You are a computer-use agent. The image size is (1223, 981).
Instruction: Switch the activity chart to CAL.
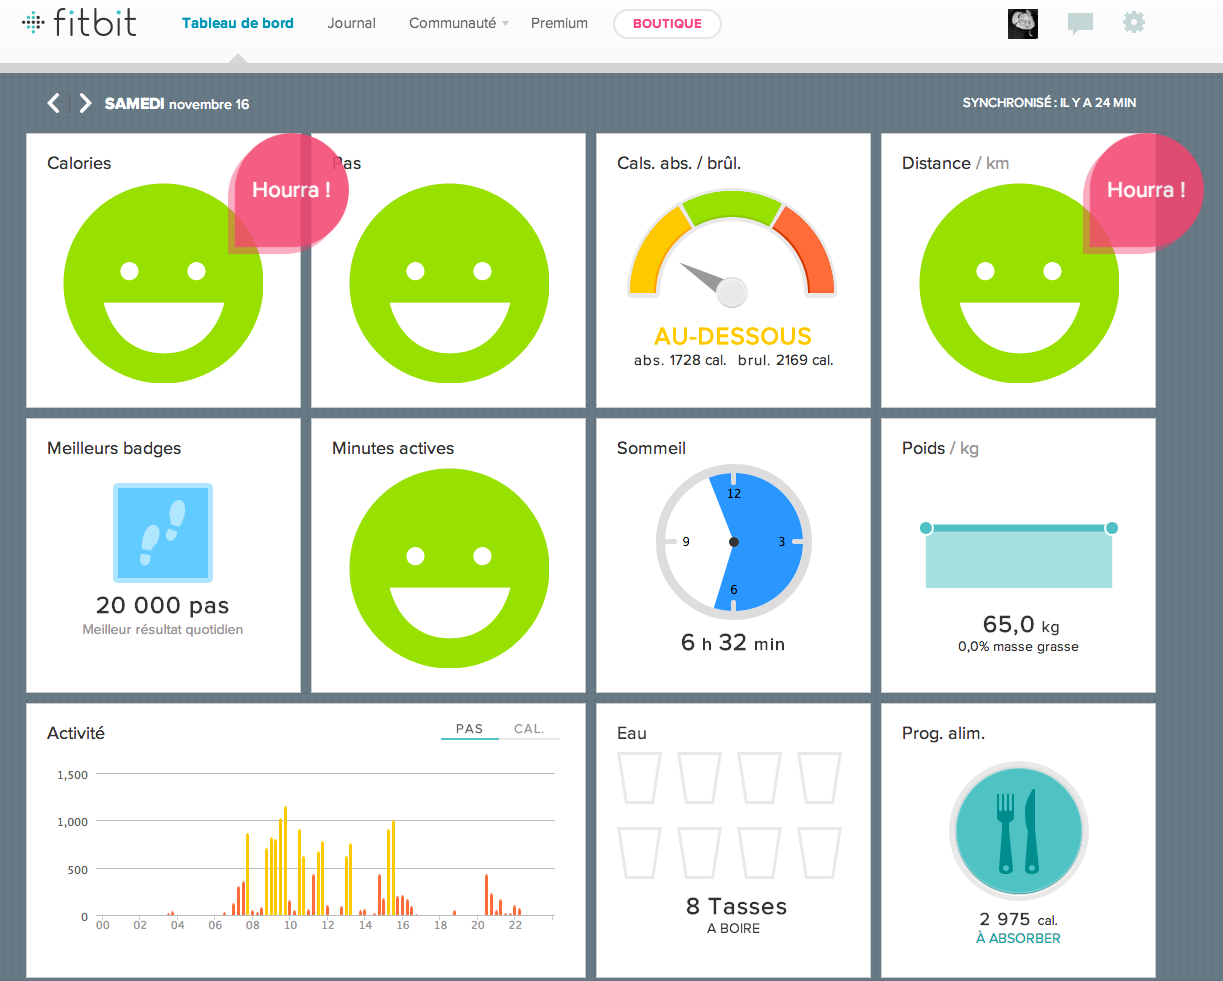[x=529, y=729]
